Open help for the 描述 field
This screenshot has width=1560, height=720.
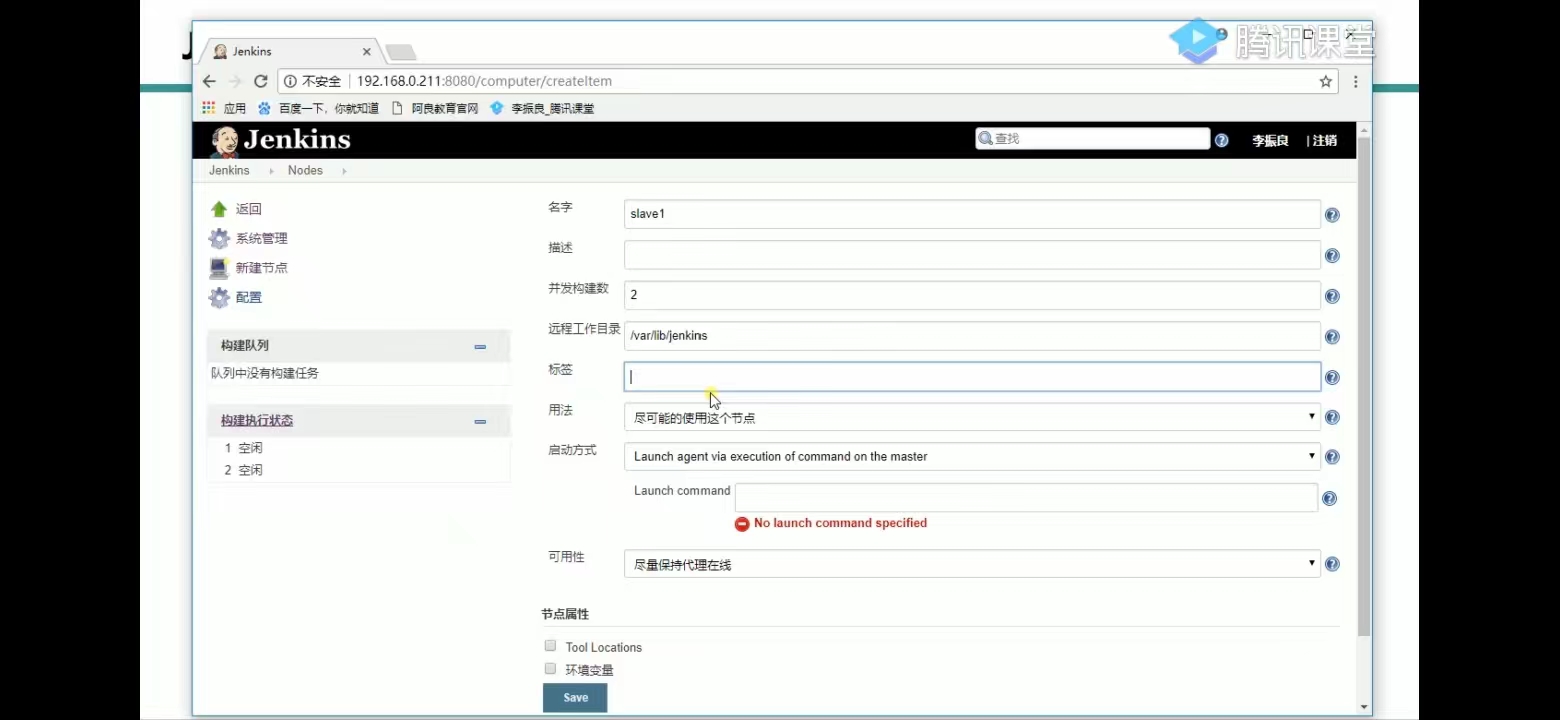[x=1332, y=256]
